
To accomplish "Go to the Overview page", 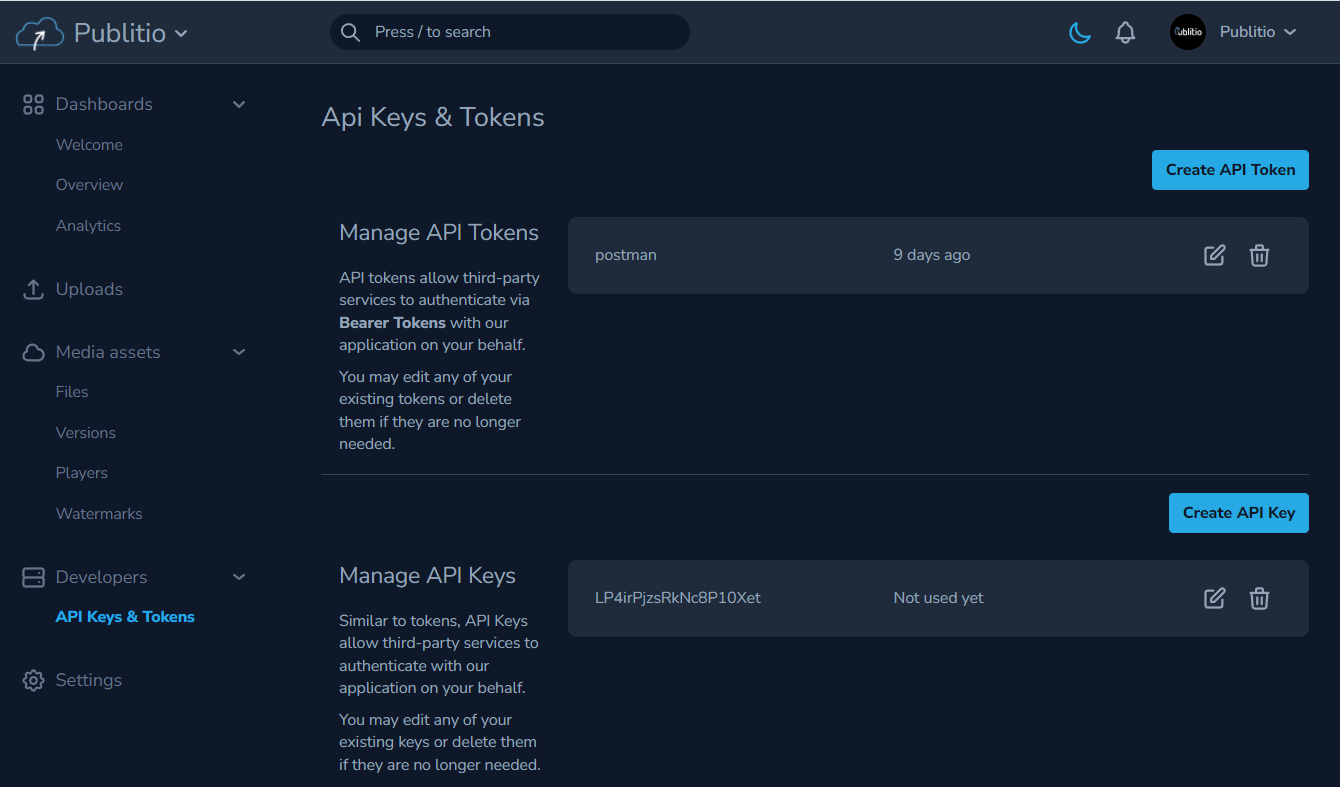I will point(89,185).
